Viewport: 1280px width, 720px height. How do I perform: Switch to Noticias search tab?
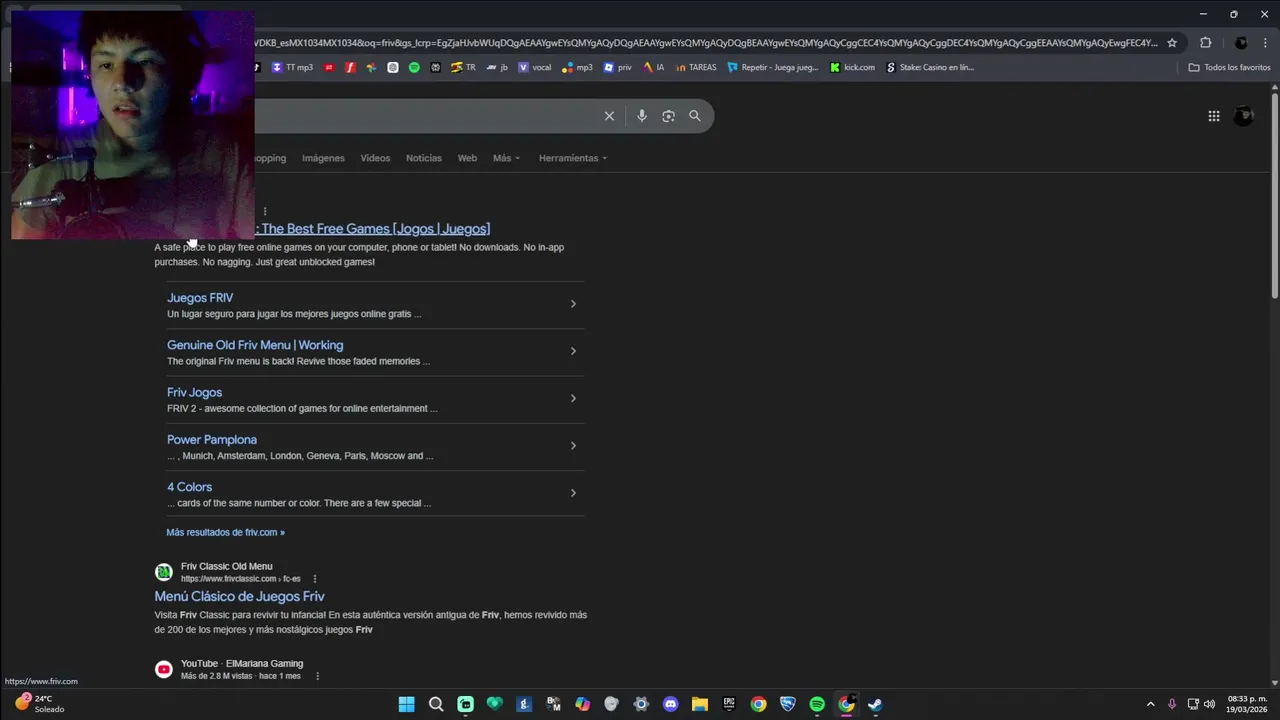(x=423, y=158)
